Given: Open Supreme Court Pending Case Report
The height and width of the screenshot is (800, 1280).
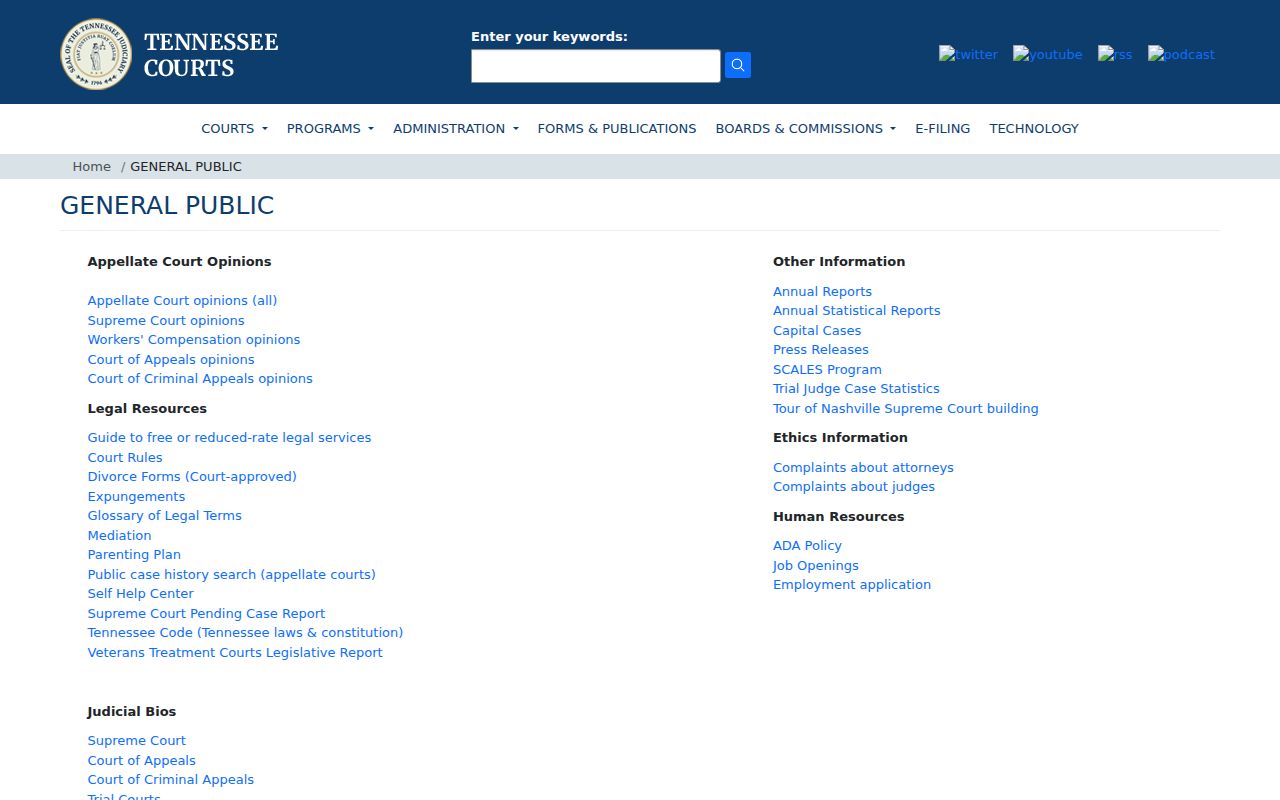Looking at the screenshot, I should point(206,613).
